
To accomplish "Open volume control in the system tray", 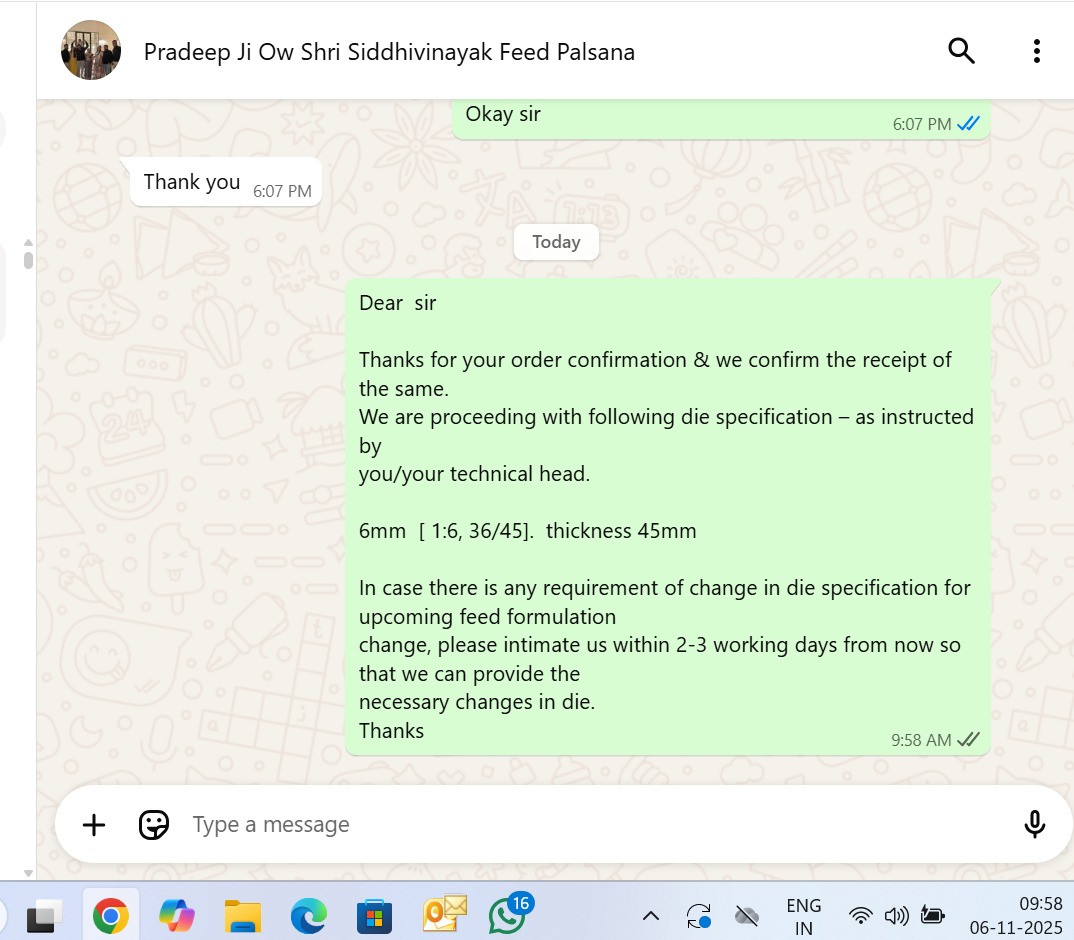I will pos(896,915).
